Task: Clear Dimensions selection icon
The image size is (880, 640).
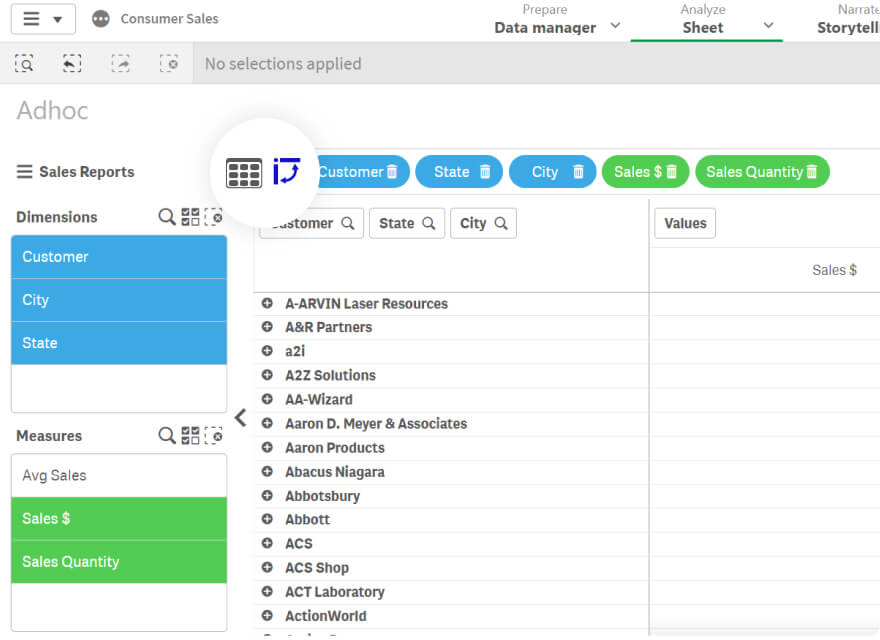Action: [x=213, y=217]
